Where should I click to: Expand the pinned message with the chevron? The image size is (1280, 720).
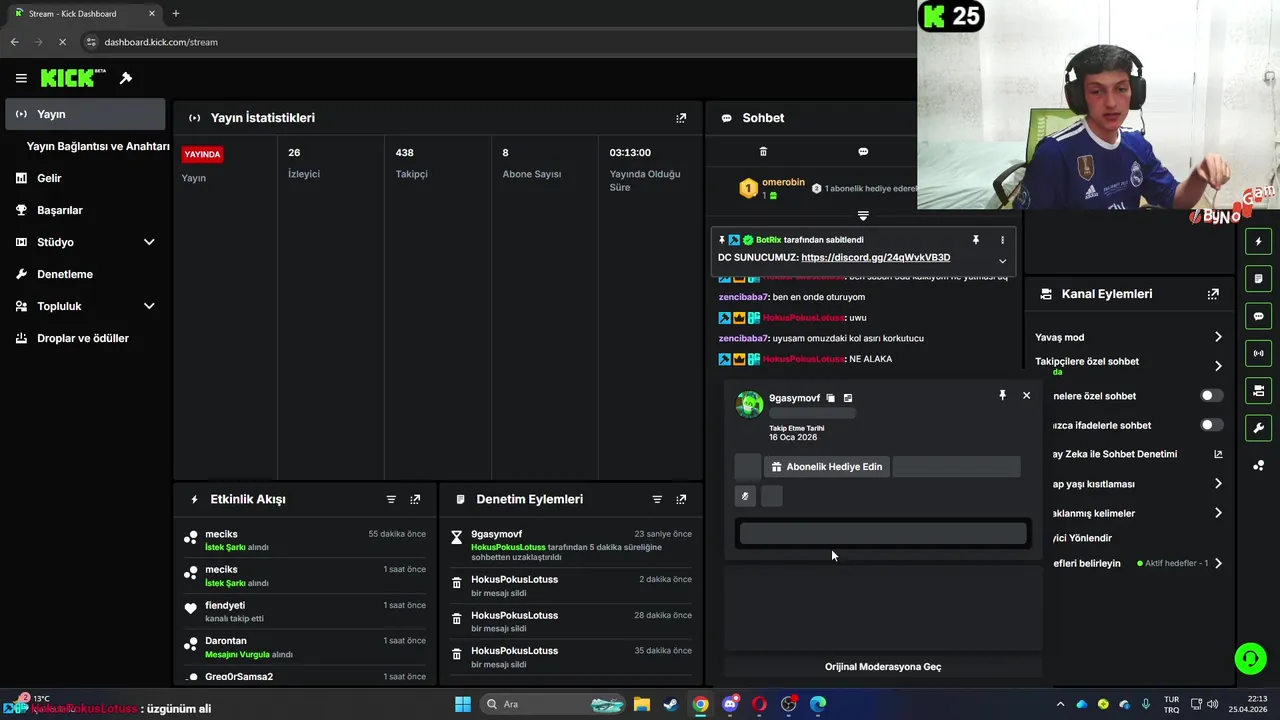click(1002, 261)
